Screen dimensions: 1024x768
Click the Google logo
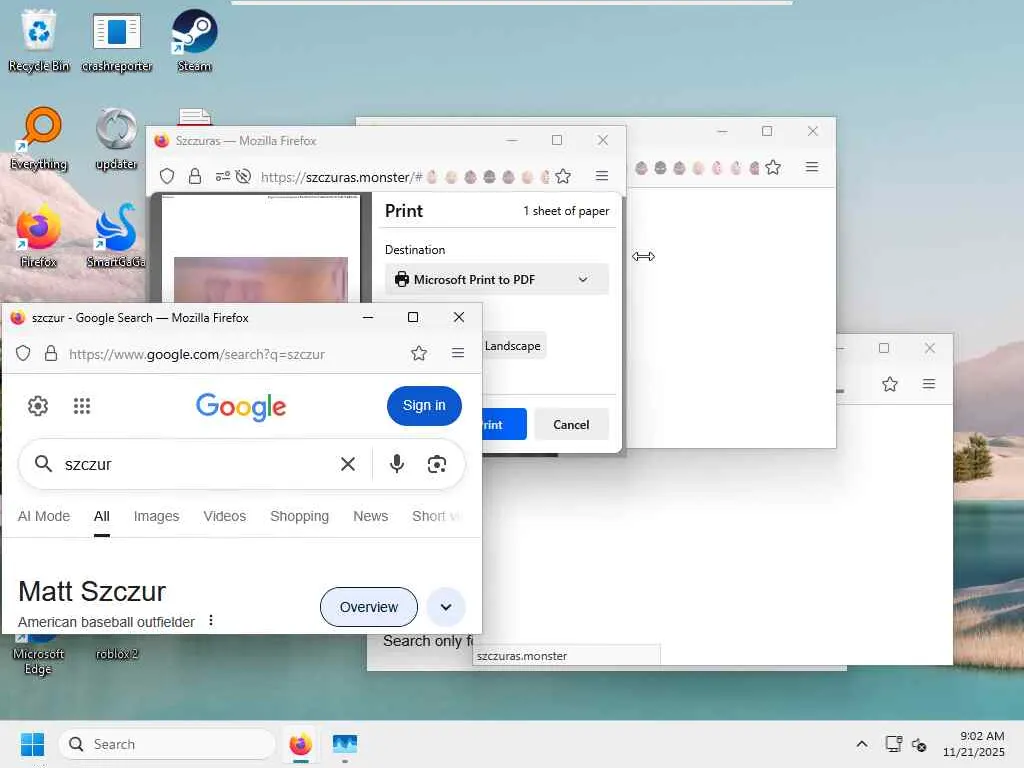point(241,406)
